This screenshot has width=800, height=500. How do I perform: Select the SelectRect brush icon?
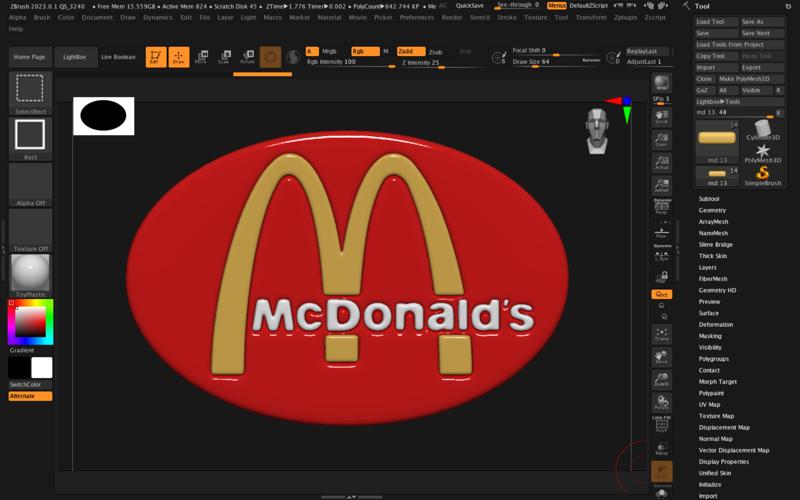30,93
